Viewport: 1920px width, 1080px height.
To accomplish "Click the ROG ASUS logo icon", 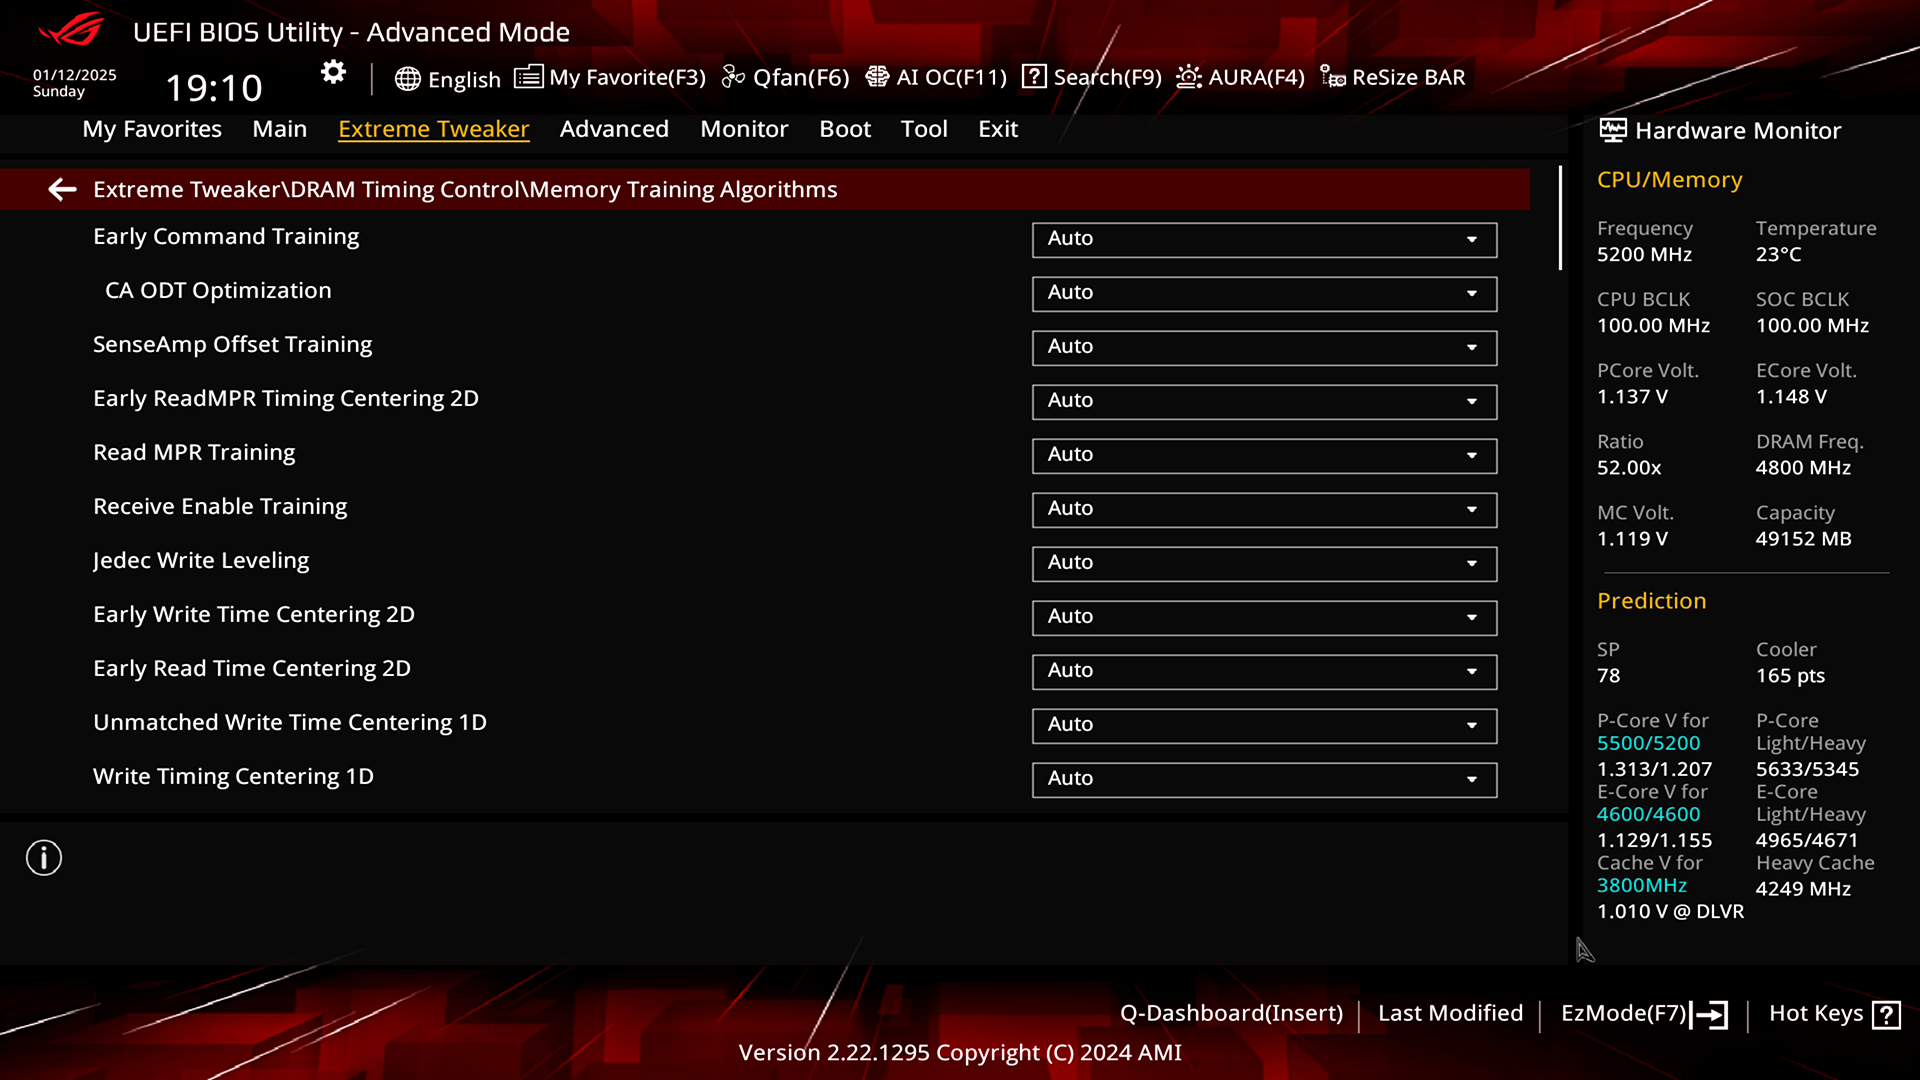I will coord(73,29).
